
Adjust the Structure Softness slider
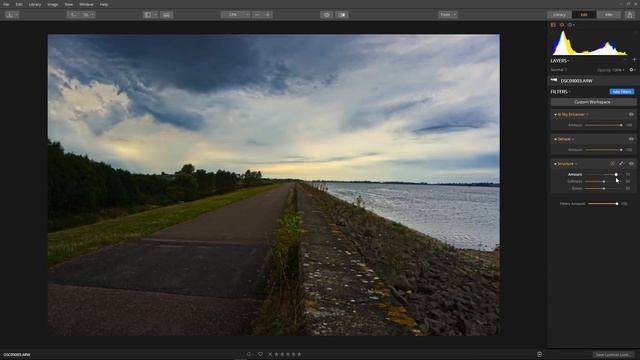(603, 181)
